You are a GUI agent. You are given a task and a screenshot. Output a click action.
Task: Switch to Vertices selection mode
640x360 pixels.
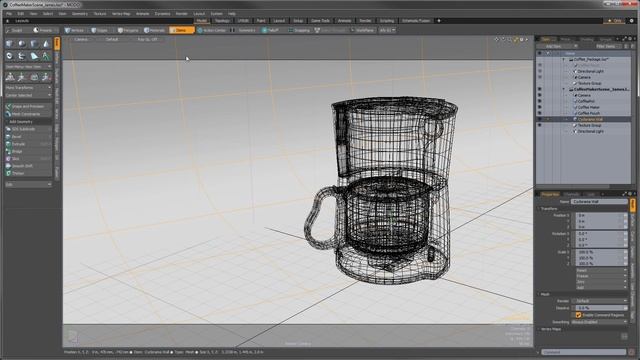click(74, 30)
